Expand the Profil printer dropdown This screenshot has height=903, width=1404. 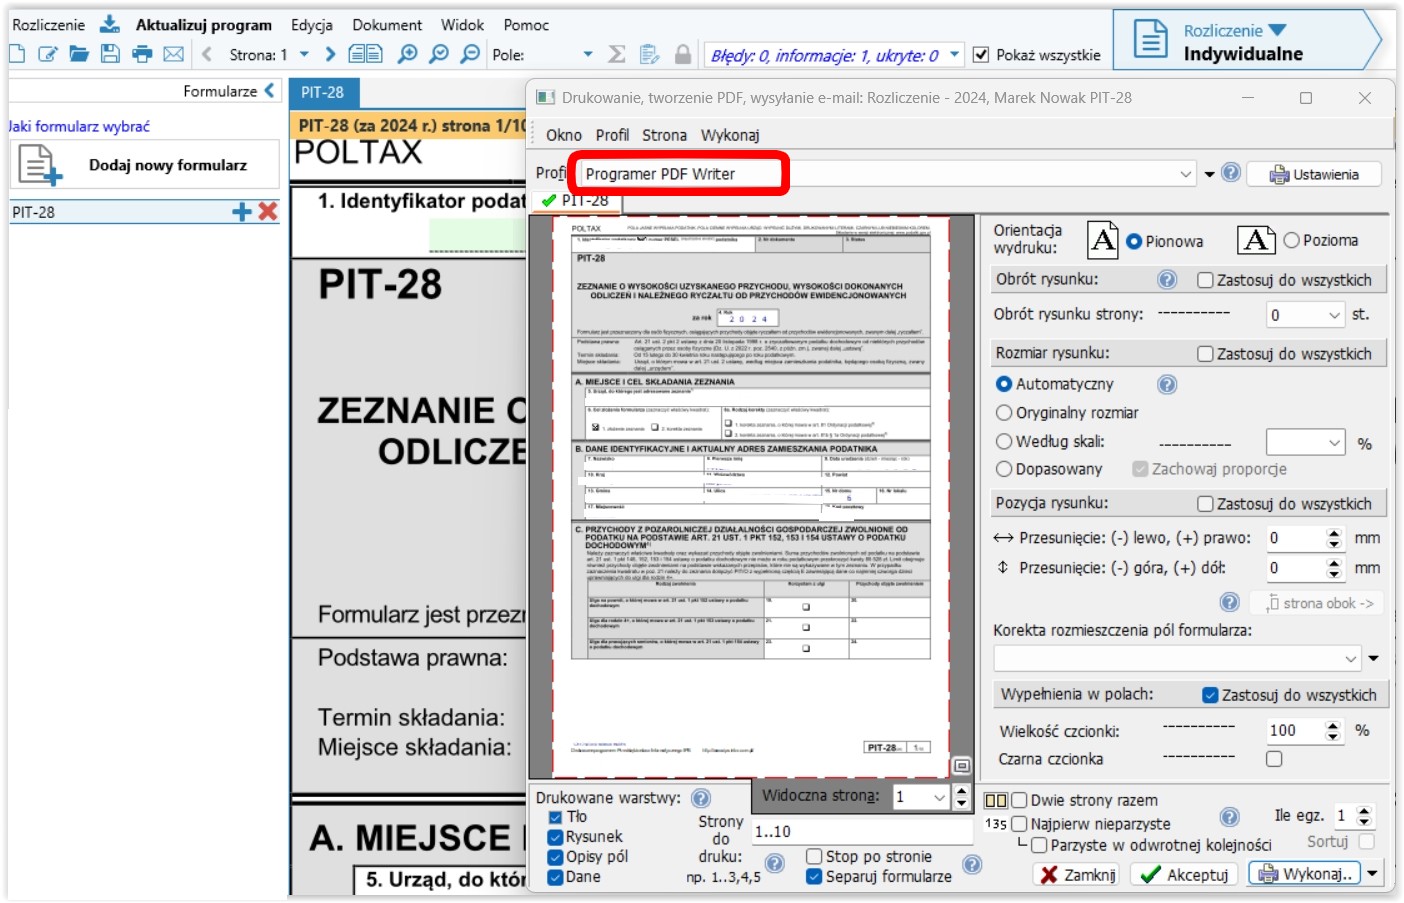point(1186,174)
